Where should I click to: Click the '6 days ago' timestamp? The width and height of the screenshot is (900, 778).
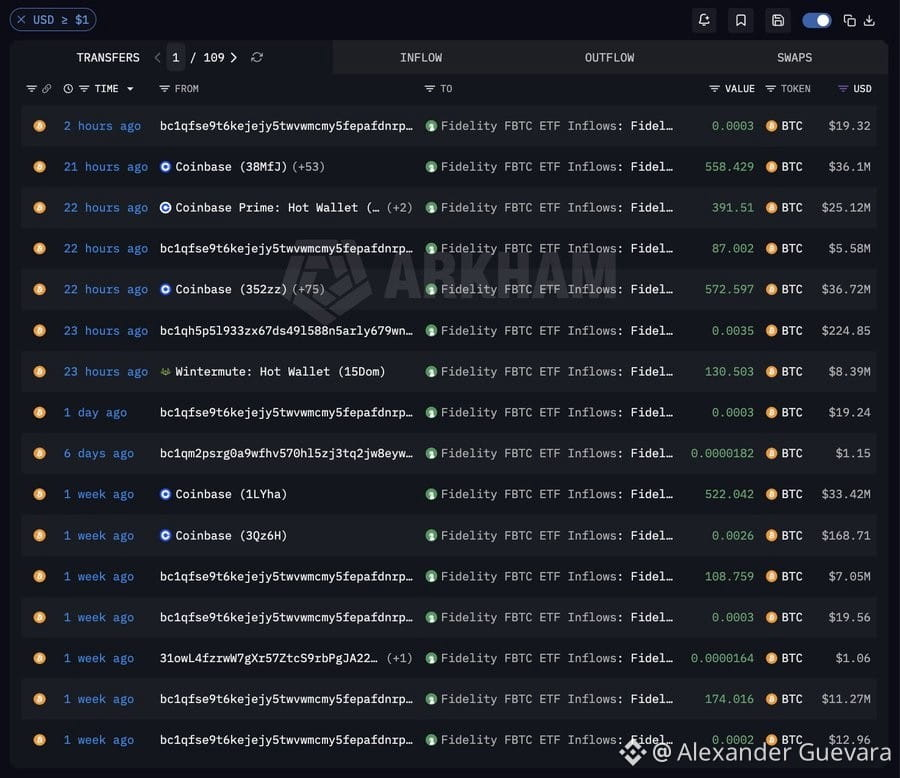pyautogui.click(x=99, y=453)
